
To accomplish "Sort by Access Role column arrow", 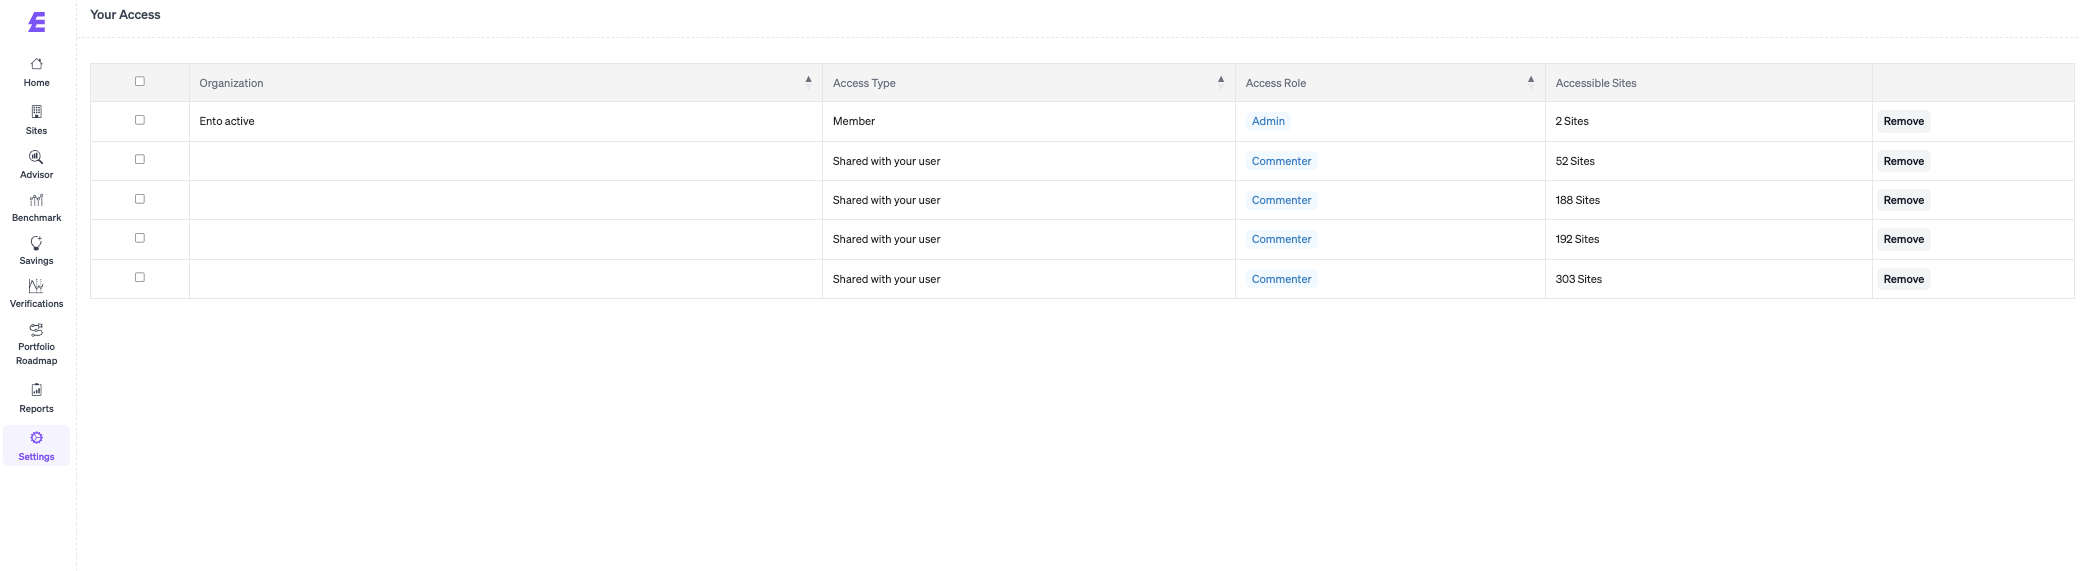I will 1530,82.
